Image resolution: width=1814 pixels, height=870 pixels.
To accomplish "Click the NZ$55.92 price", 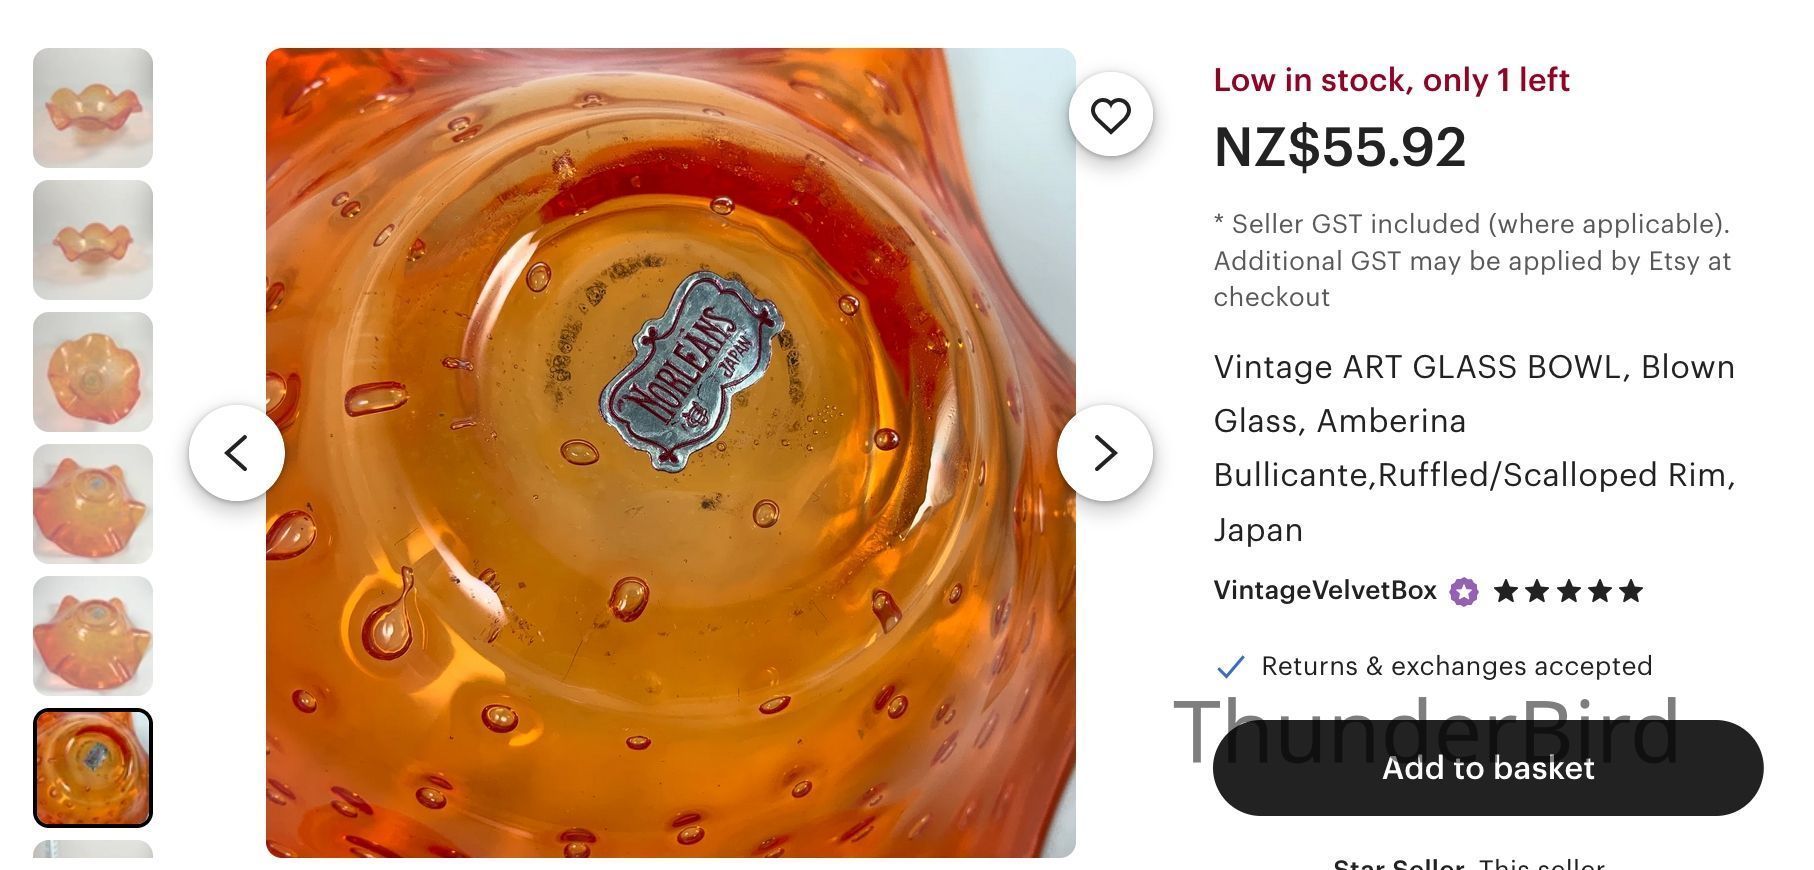I will click(1339, 147).
